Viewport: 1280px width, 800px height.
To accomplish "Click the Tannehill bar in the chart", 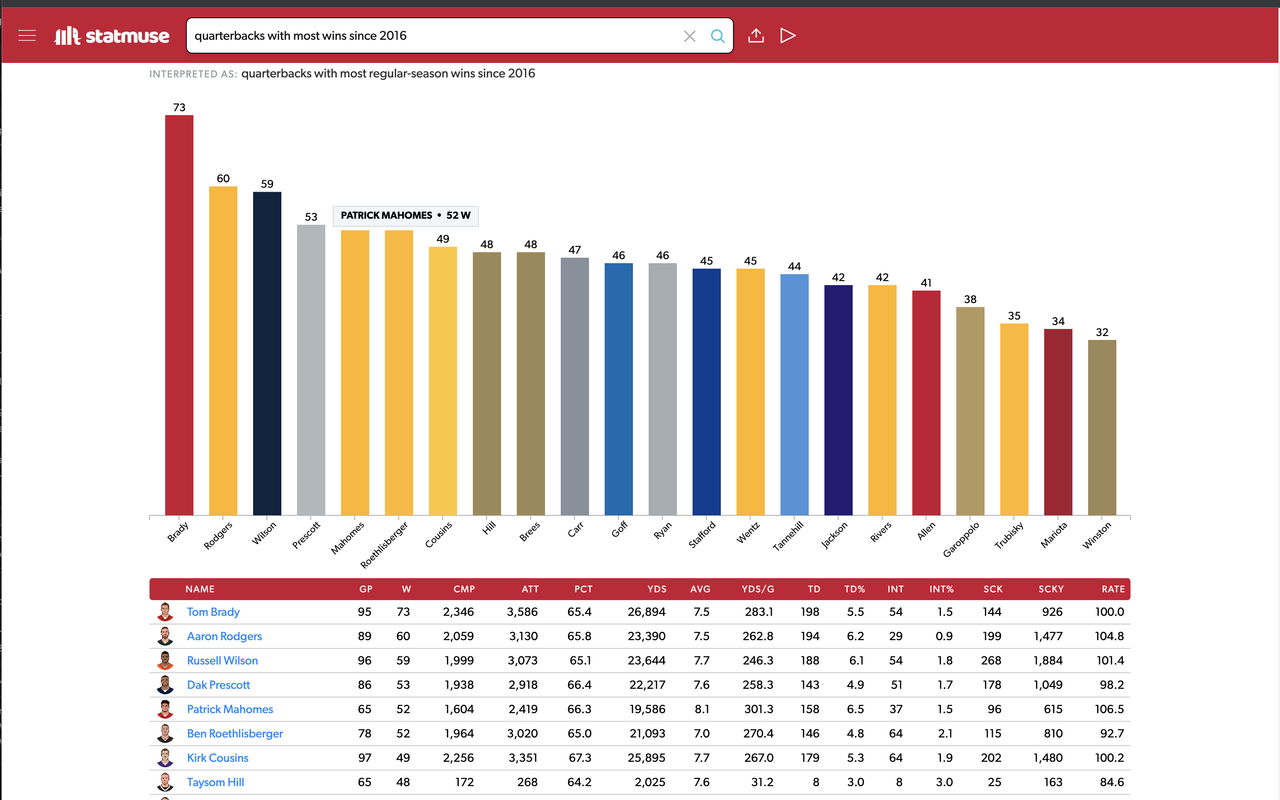I will pyautogui.click(x=795, y=395).
